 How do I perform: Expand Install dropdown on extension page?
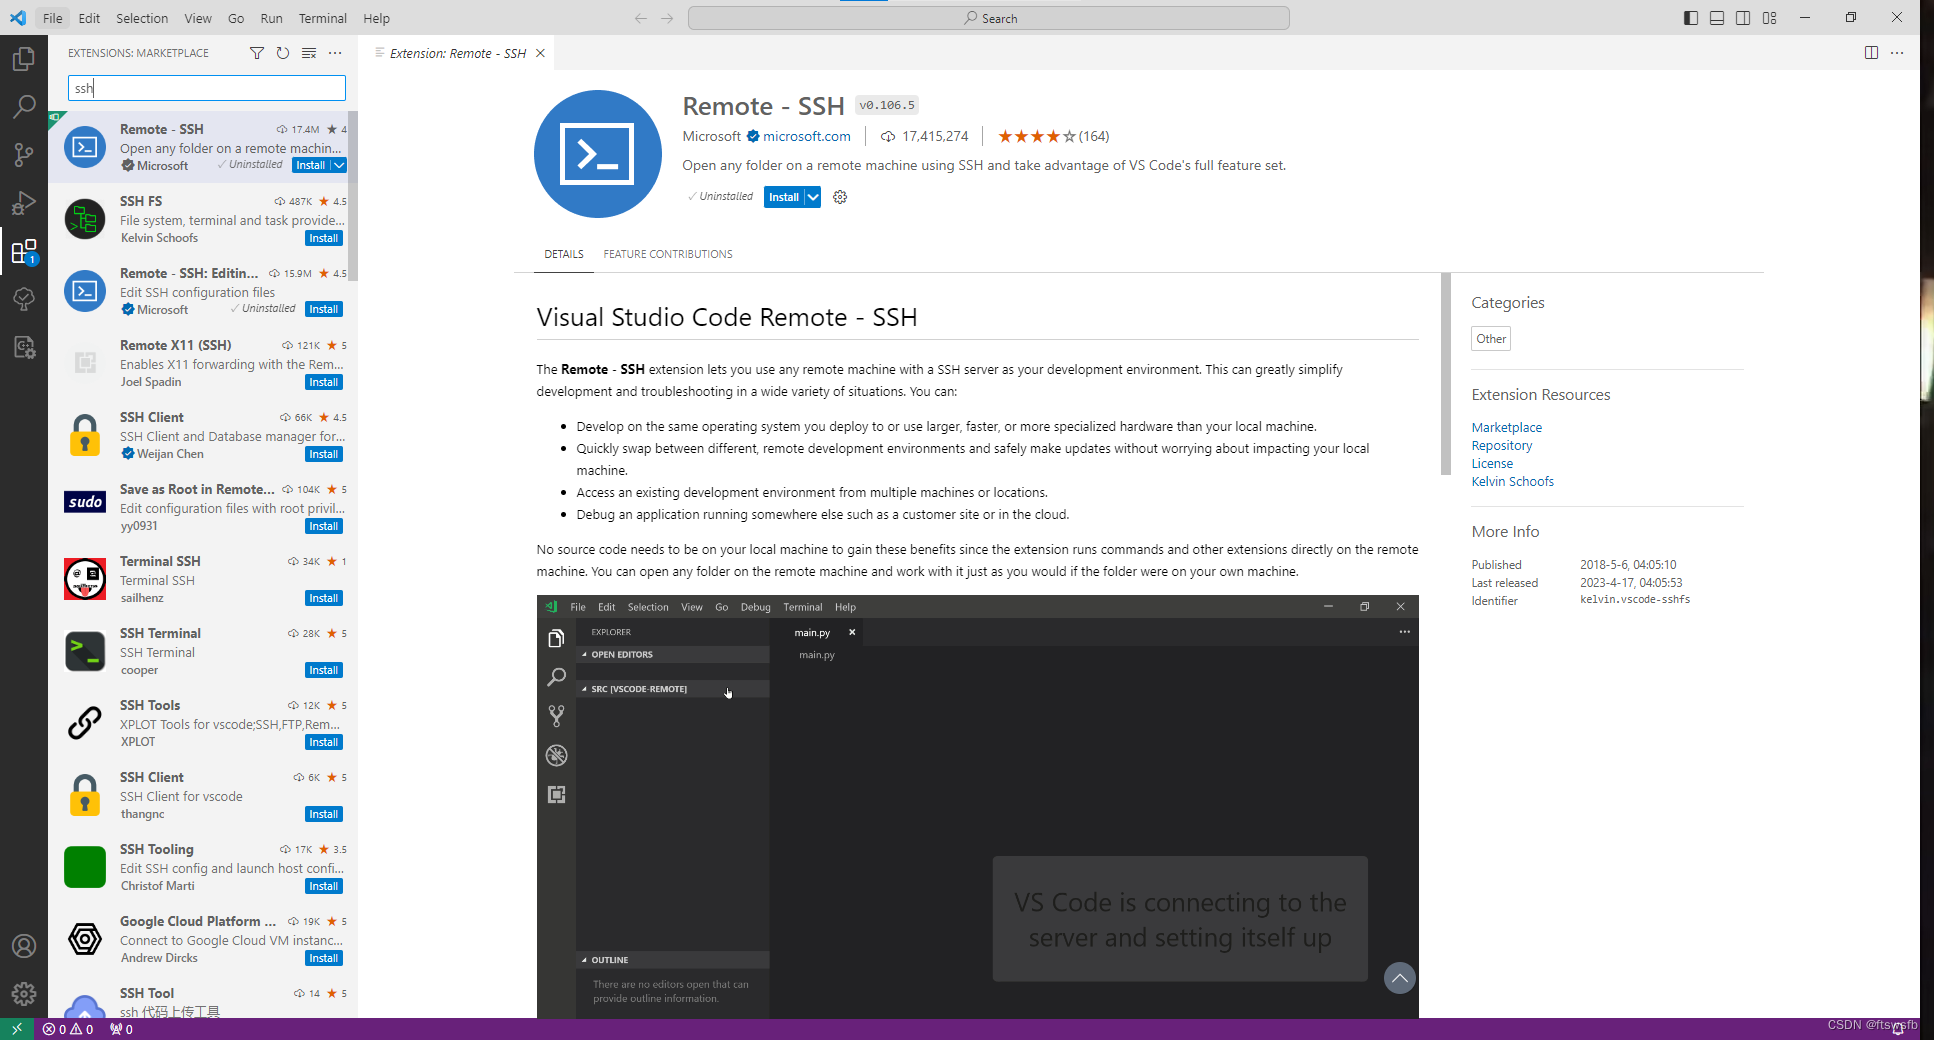813,197
